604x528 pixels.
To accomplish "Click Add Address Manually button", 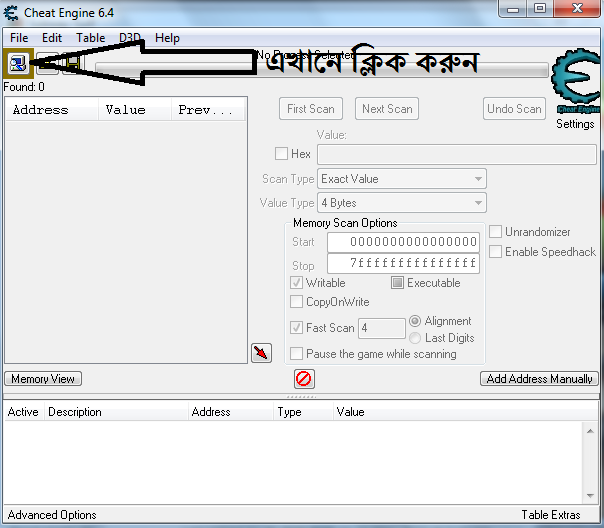I will 539,379.
